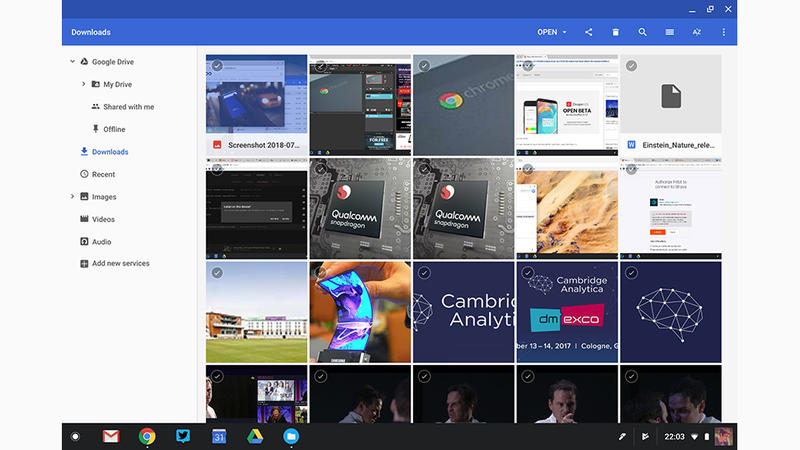Launch Gmail from the shelf
This screenshot has height=450, width=800.
(111, 436)
